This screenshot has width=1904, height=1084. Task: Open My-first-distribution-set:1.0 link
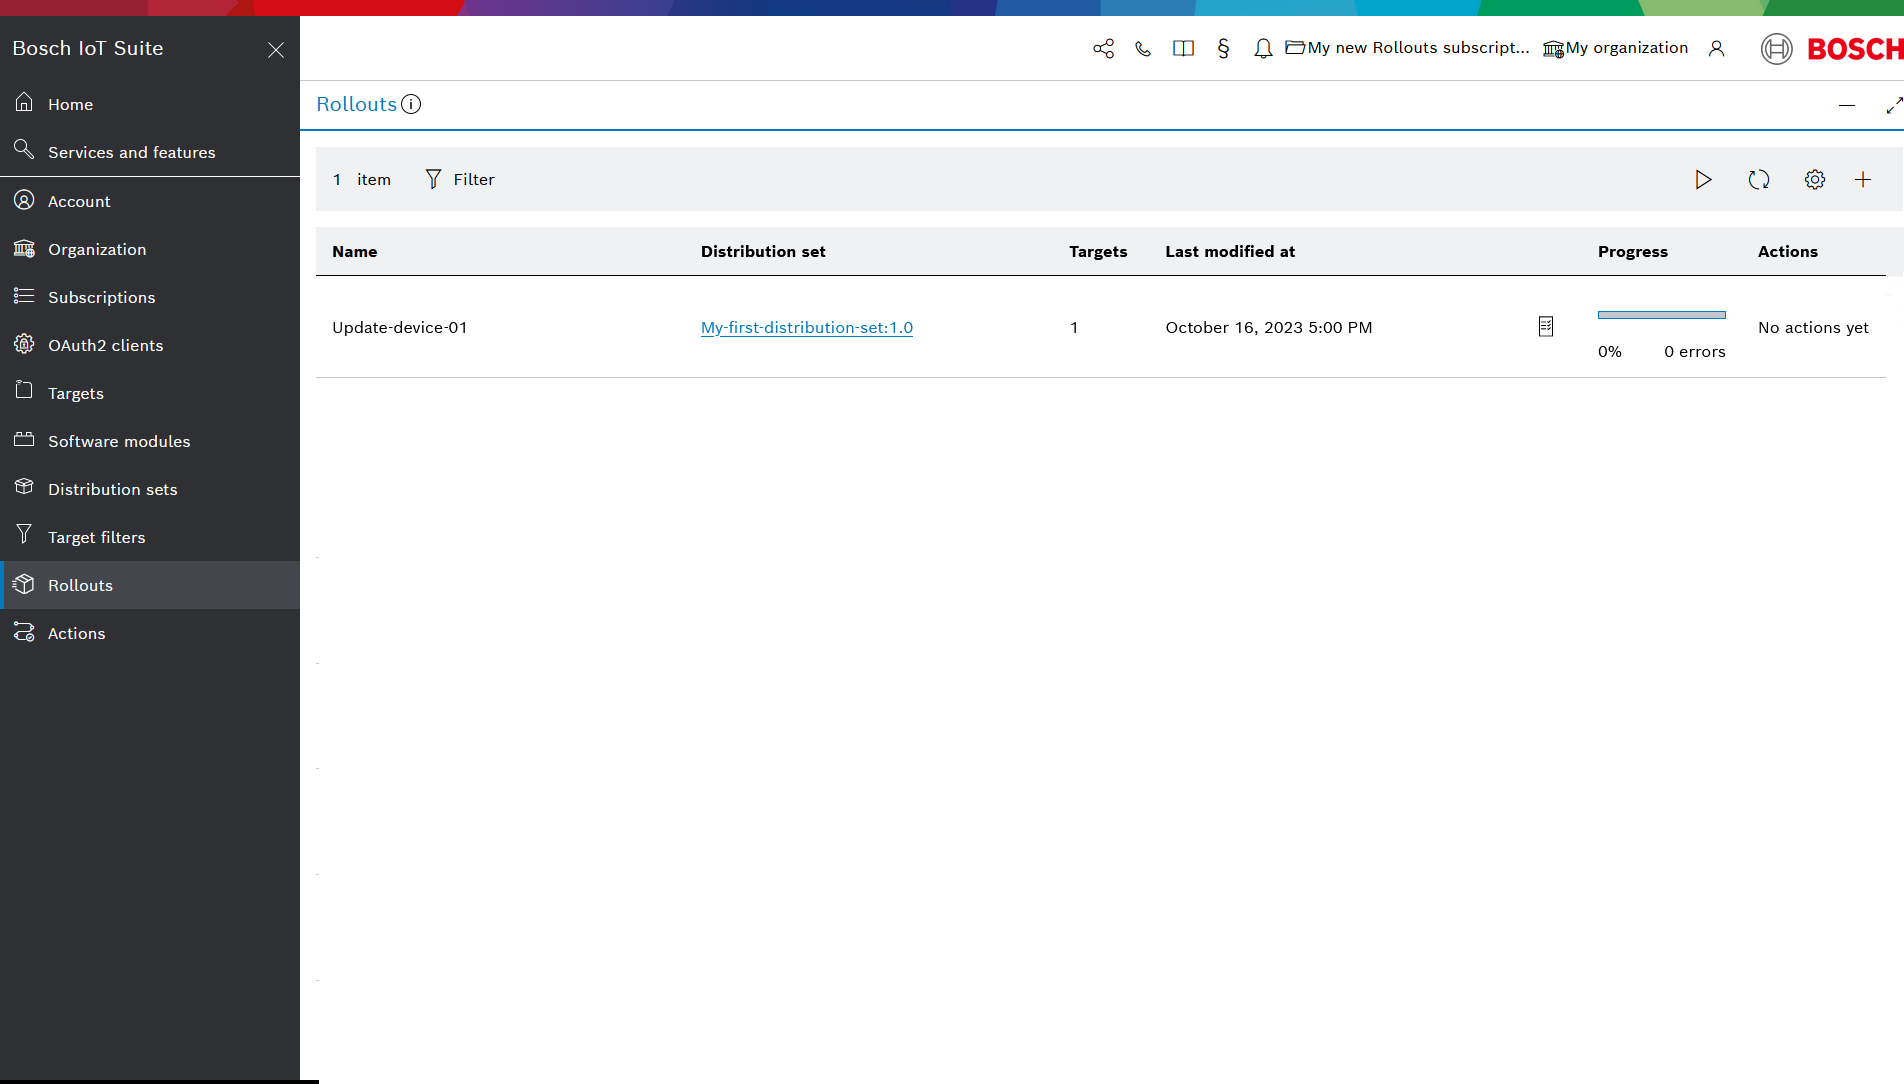coord(806,327)
